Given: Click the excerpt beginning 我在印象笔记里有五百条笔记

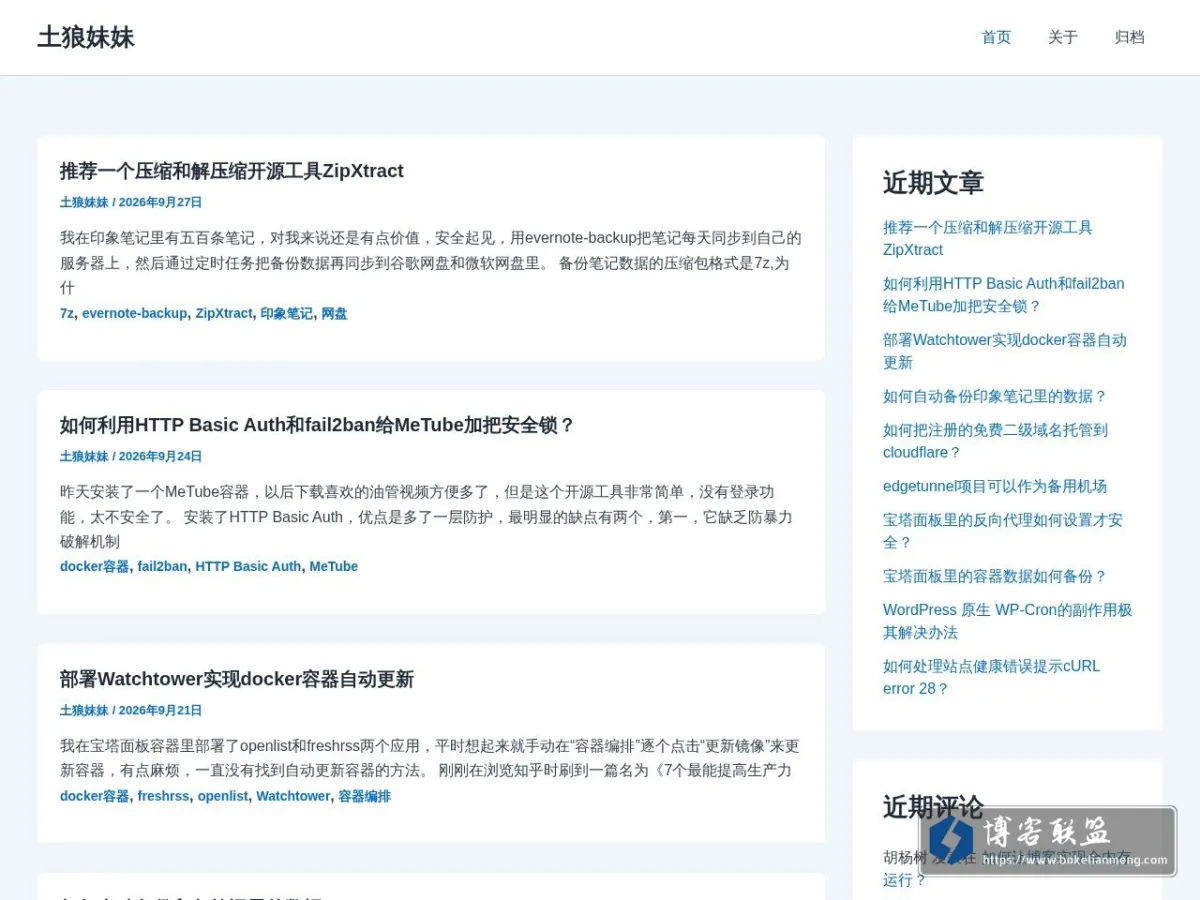Looking at the screenshot, I should pos(431,262).
